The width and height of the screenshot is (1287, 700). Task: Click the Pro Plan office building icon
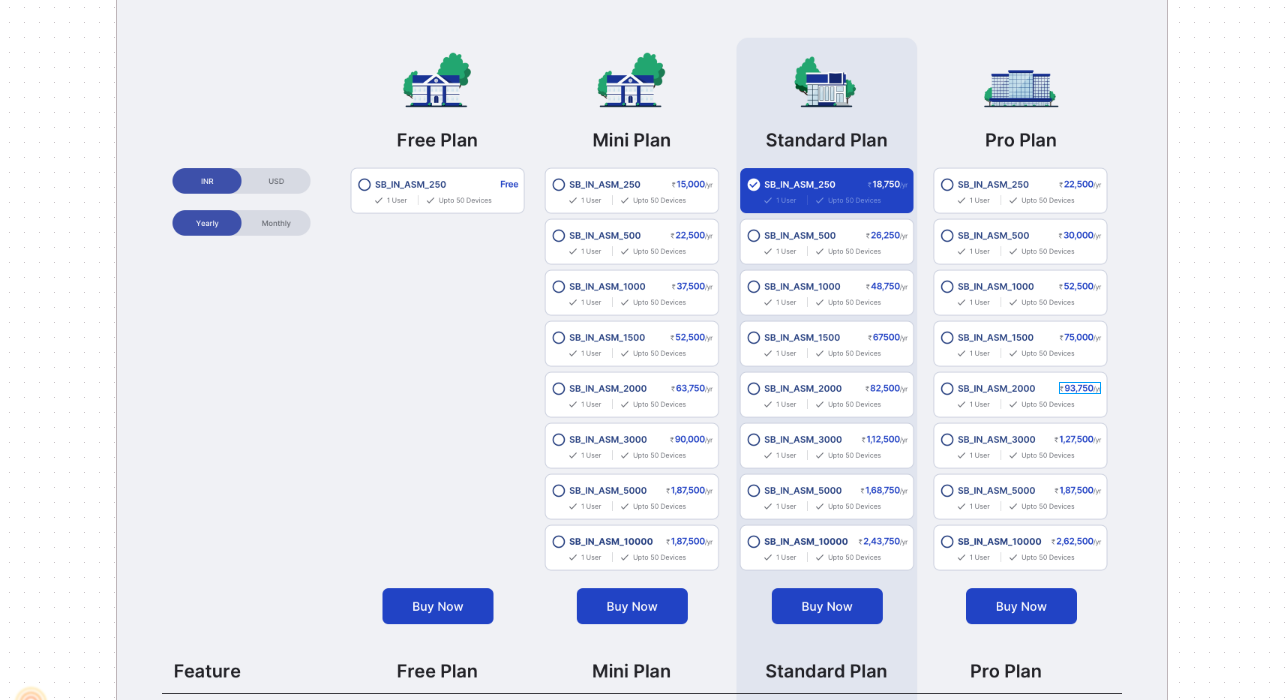[x=1021, y=88]
